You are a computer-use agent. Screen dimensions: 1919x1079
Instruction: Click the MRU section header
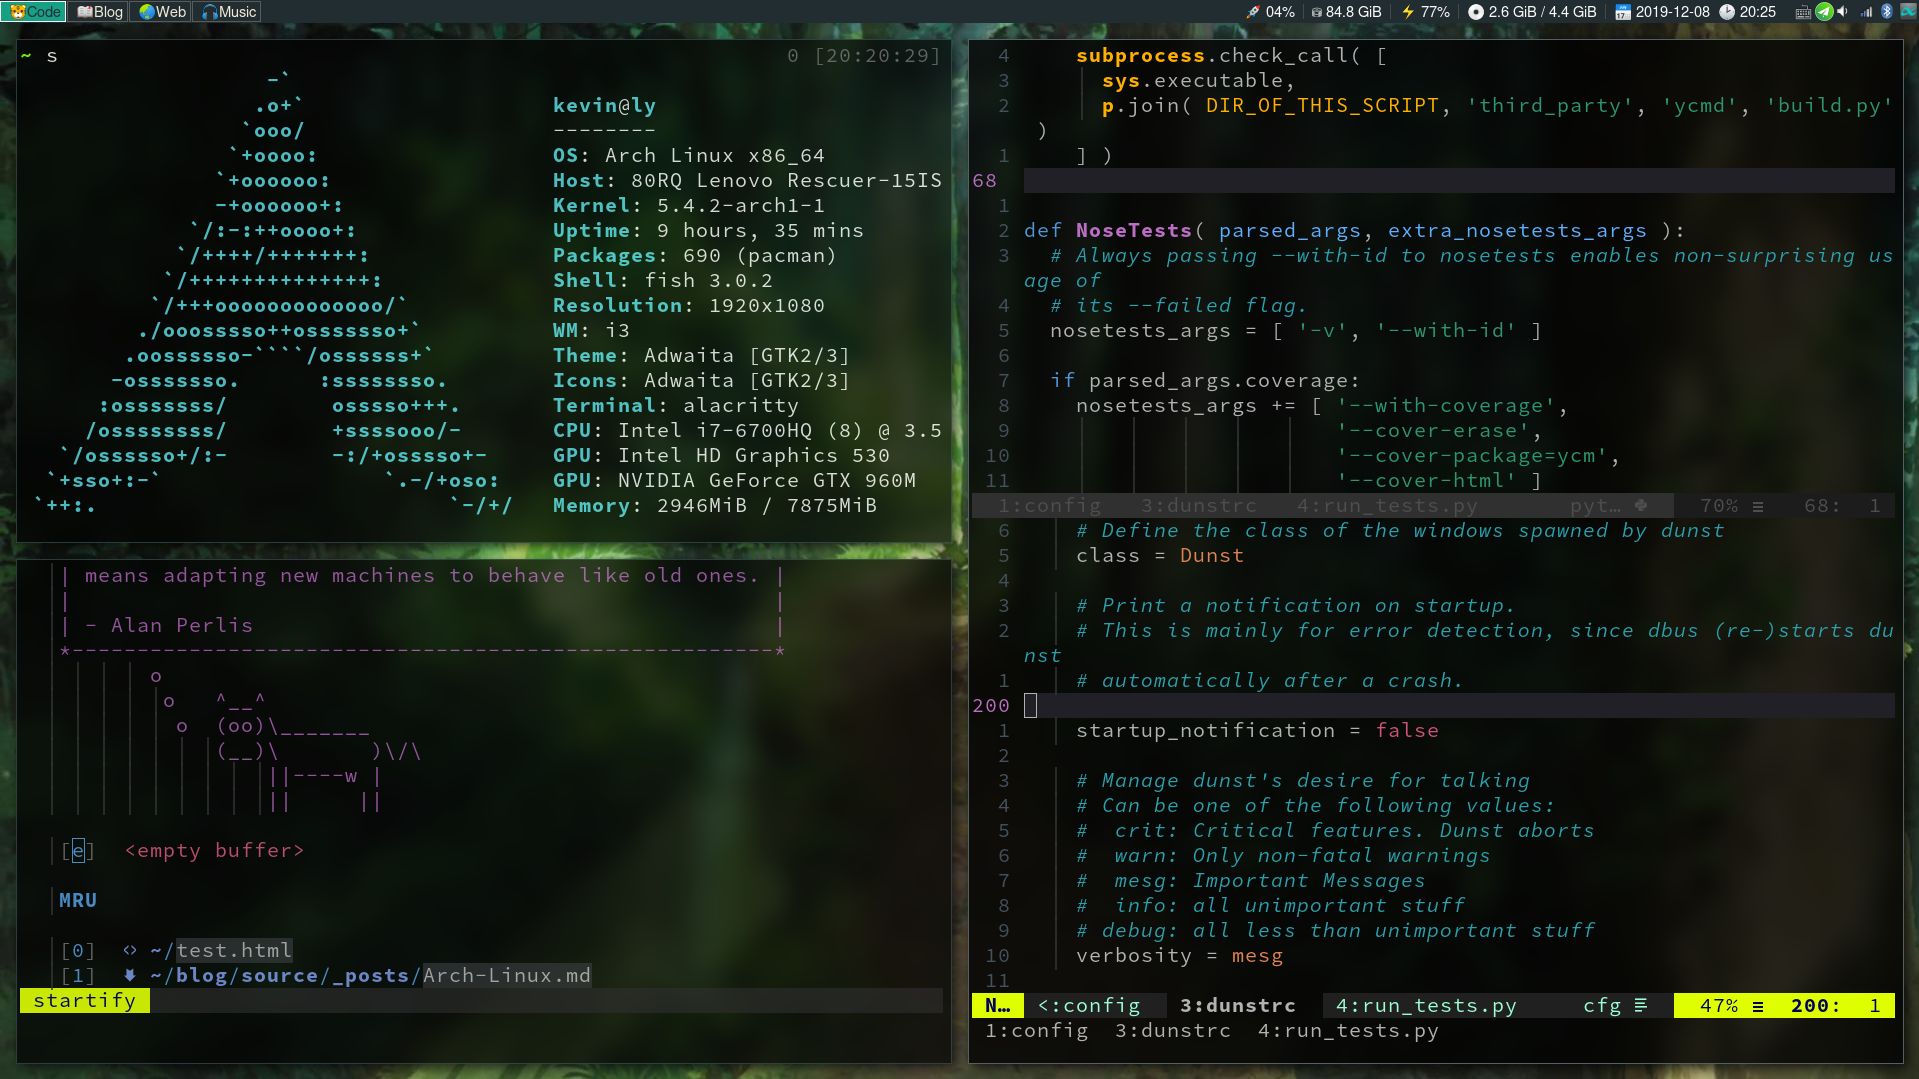click(x=78, y=901)
